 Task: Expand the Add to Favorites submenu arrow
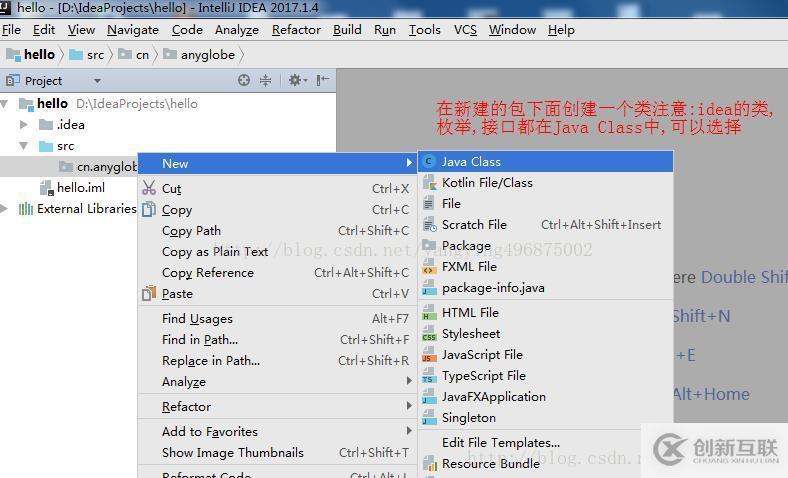coord(409,431)
